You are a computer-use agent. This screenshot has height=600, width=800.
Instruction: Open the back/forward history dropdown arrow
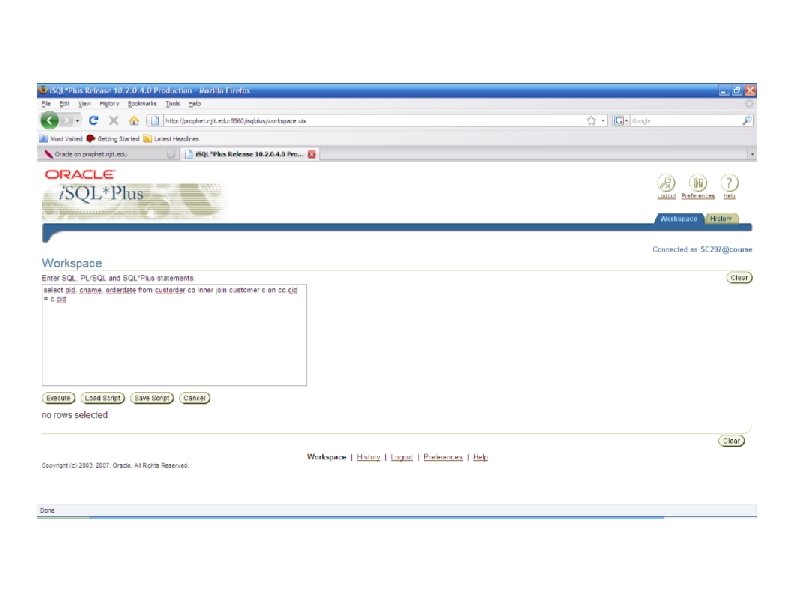point(77,121)
